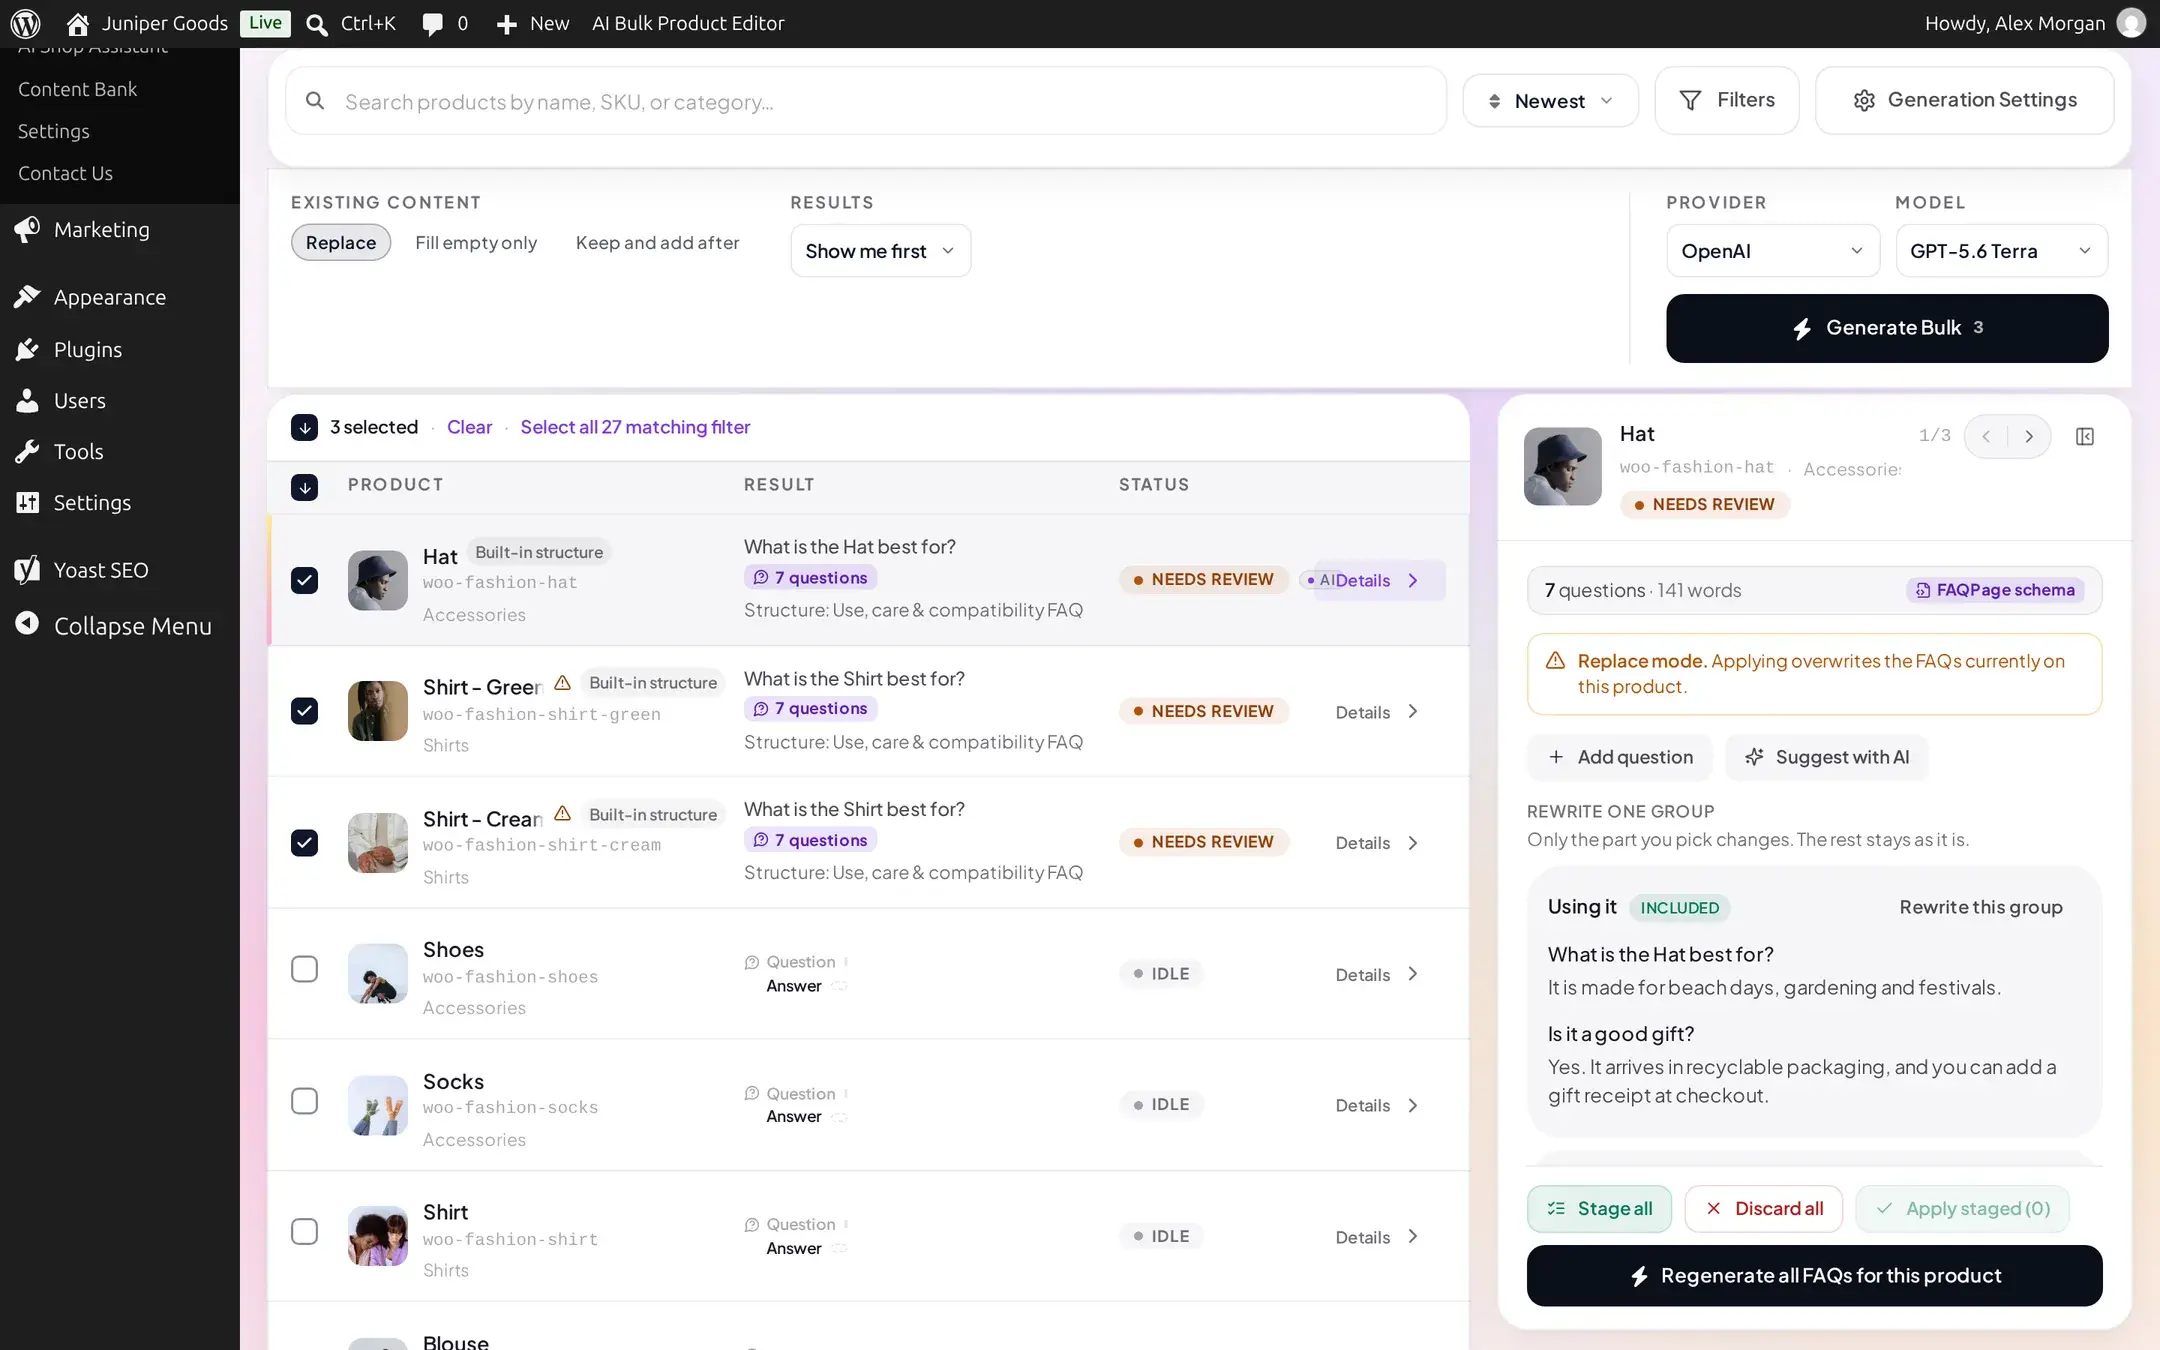Uncheck the Shirt - Cream checkbox
The width and height of the screenshot is (2160, 1350).
(x=304, y=843)
